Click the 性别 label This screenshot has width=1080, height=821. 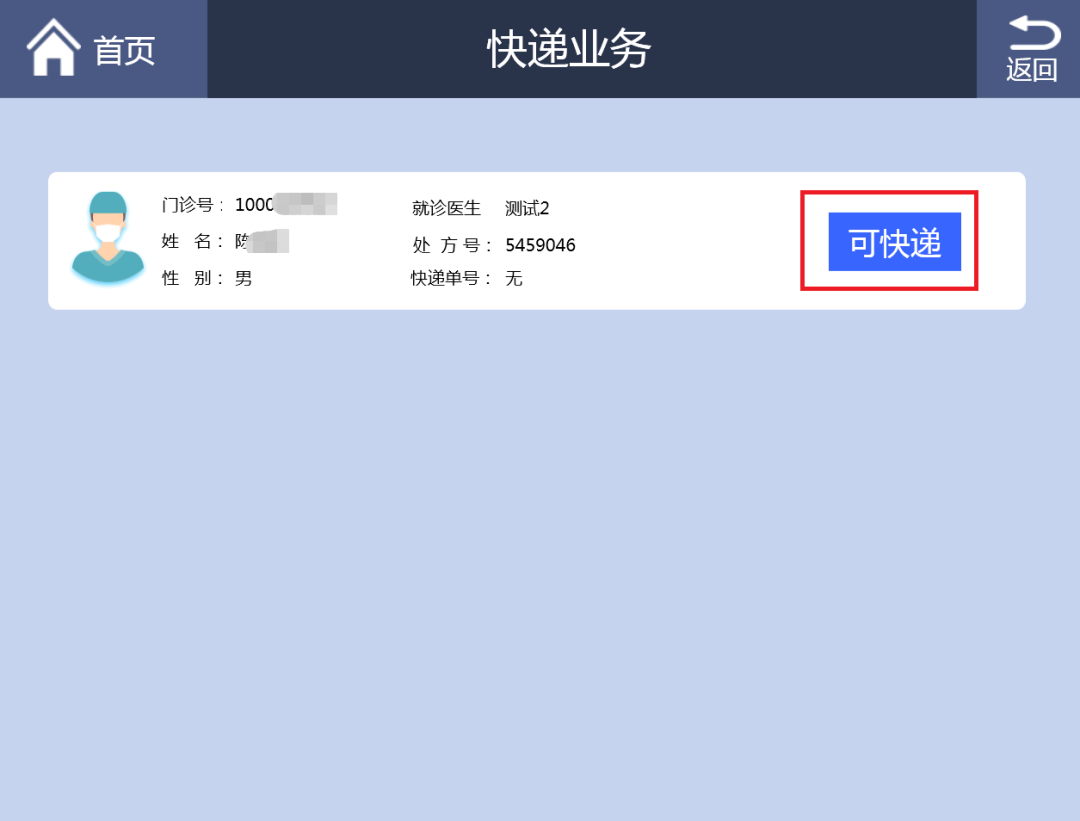(192, 278)
